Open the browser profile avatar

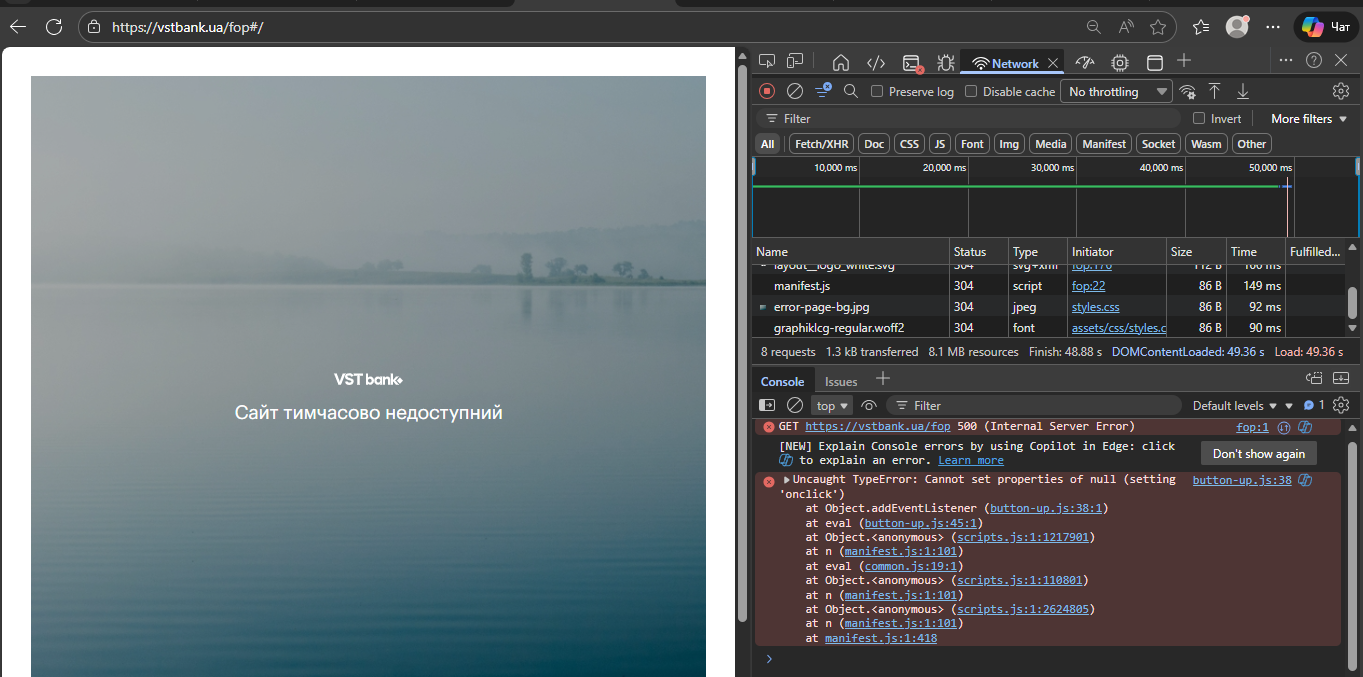click(x=1237, y=27)
